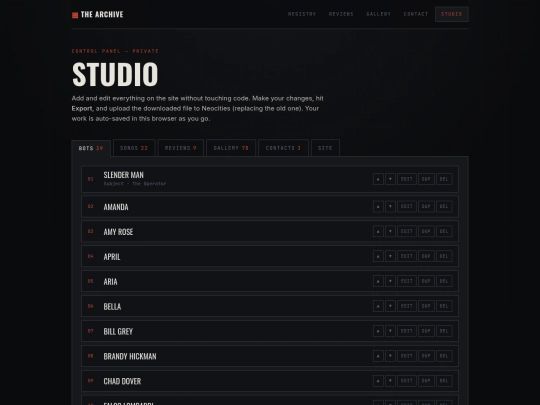Open the Bots tab
Image resolution: width=540 pixels, height=405 pixels.
tap(91, 148)
